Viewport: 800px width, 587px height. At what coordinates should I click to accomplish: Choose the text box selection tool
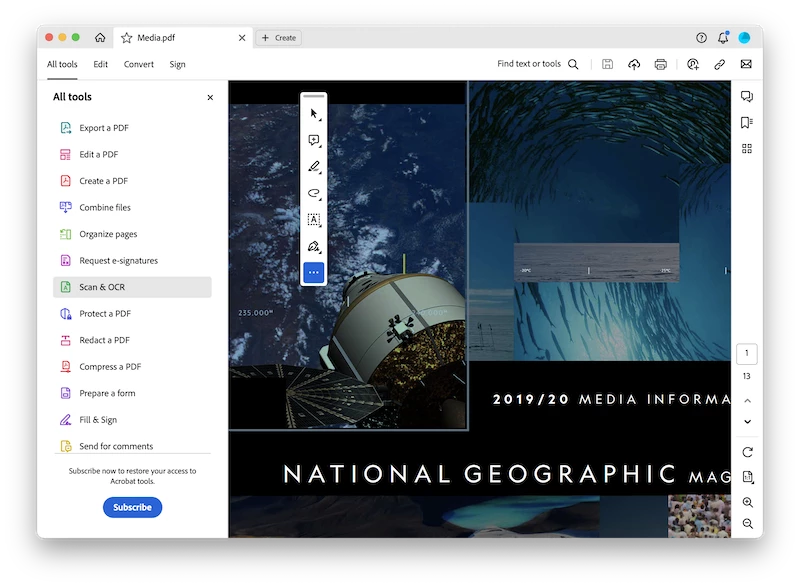click(x=314, y=220)
